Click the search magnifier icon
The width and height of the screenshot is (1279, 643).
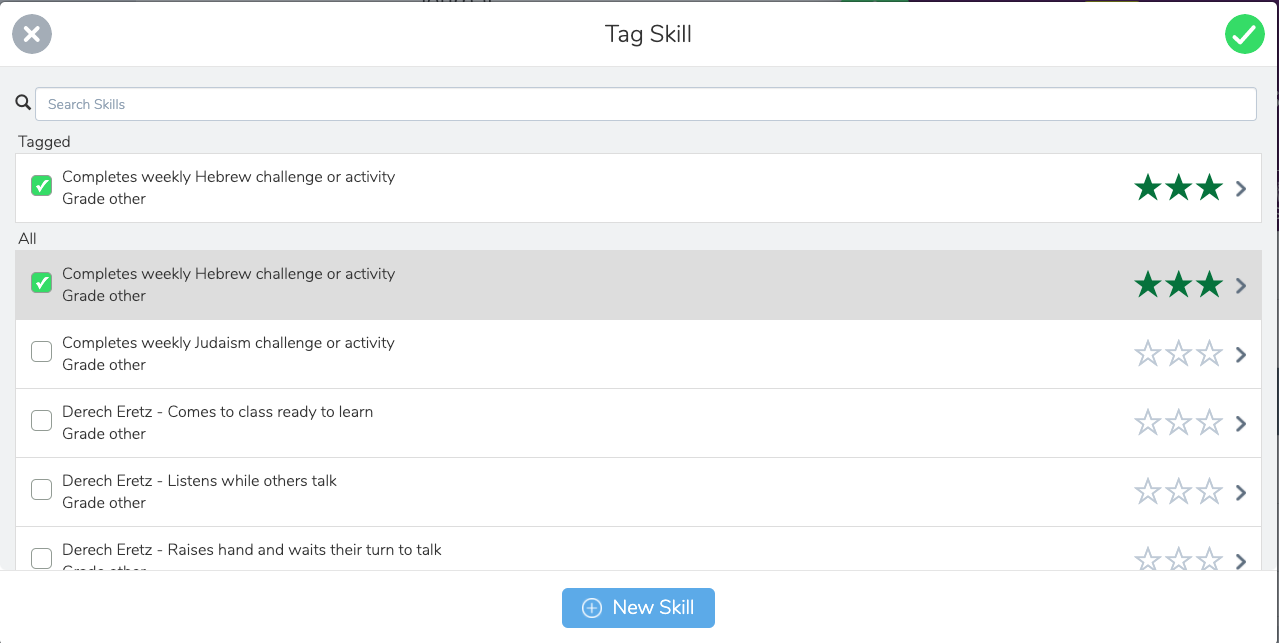coord(23,103)
